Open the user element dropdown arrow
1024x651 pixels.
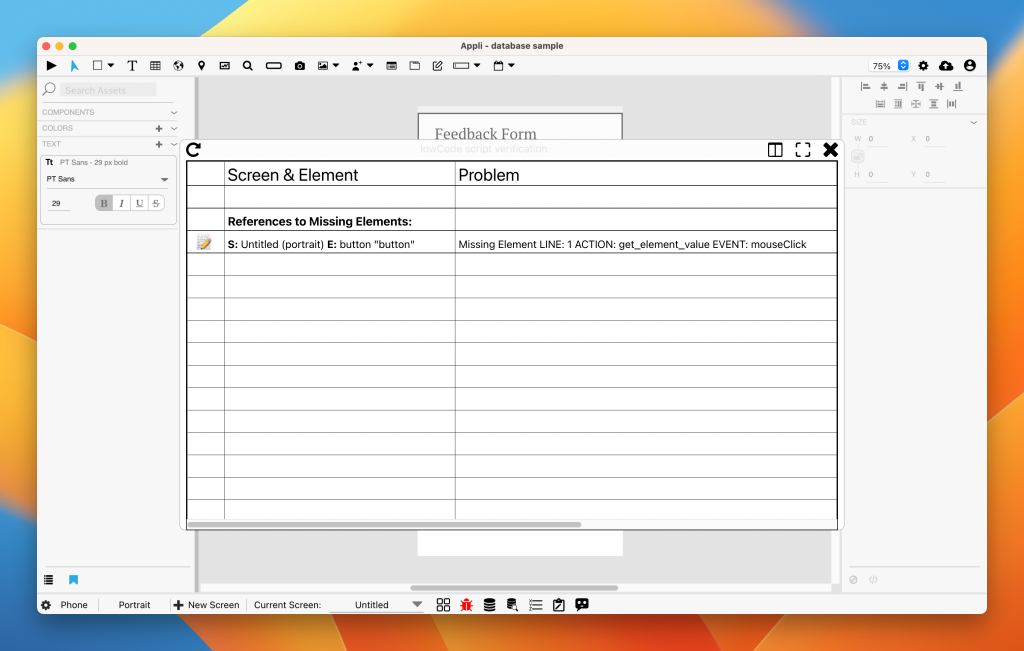[x=370, y=65]
